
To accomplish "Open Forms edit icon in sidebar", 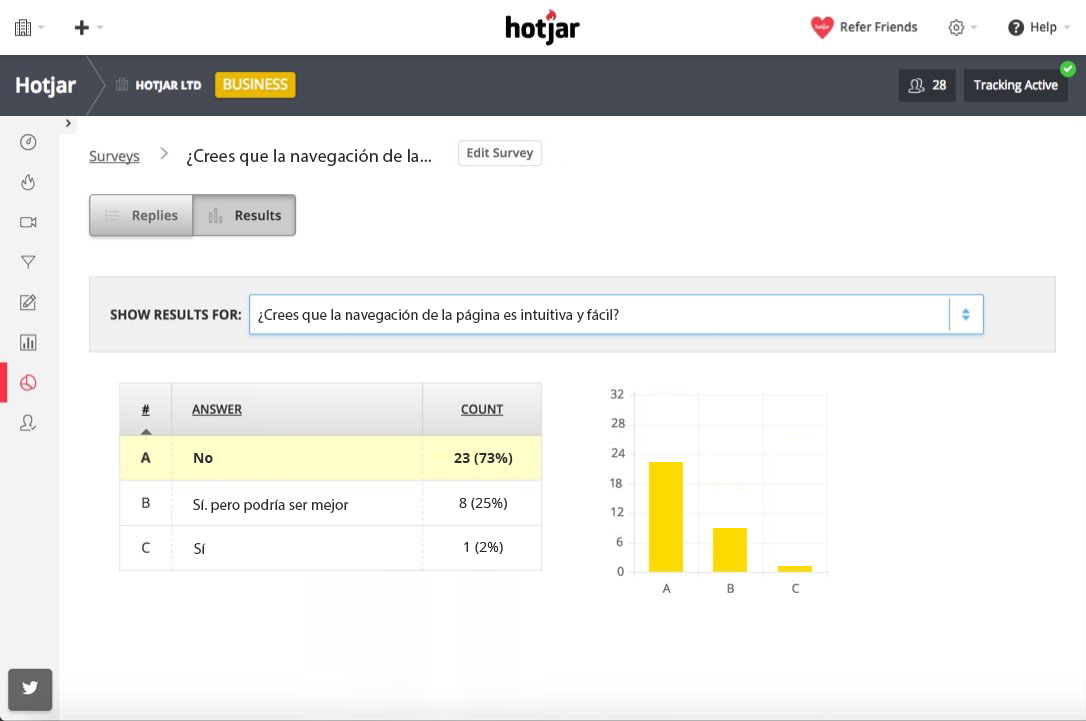I will click(28, 303).
